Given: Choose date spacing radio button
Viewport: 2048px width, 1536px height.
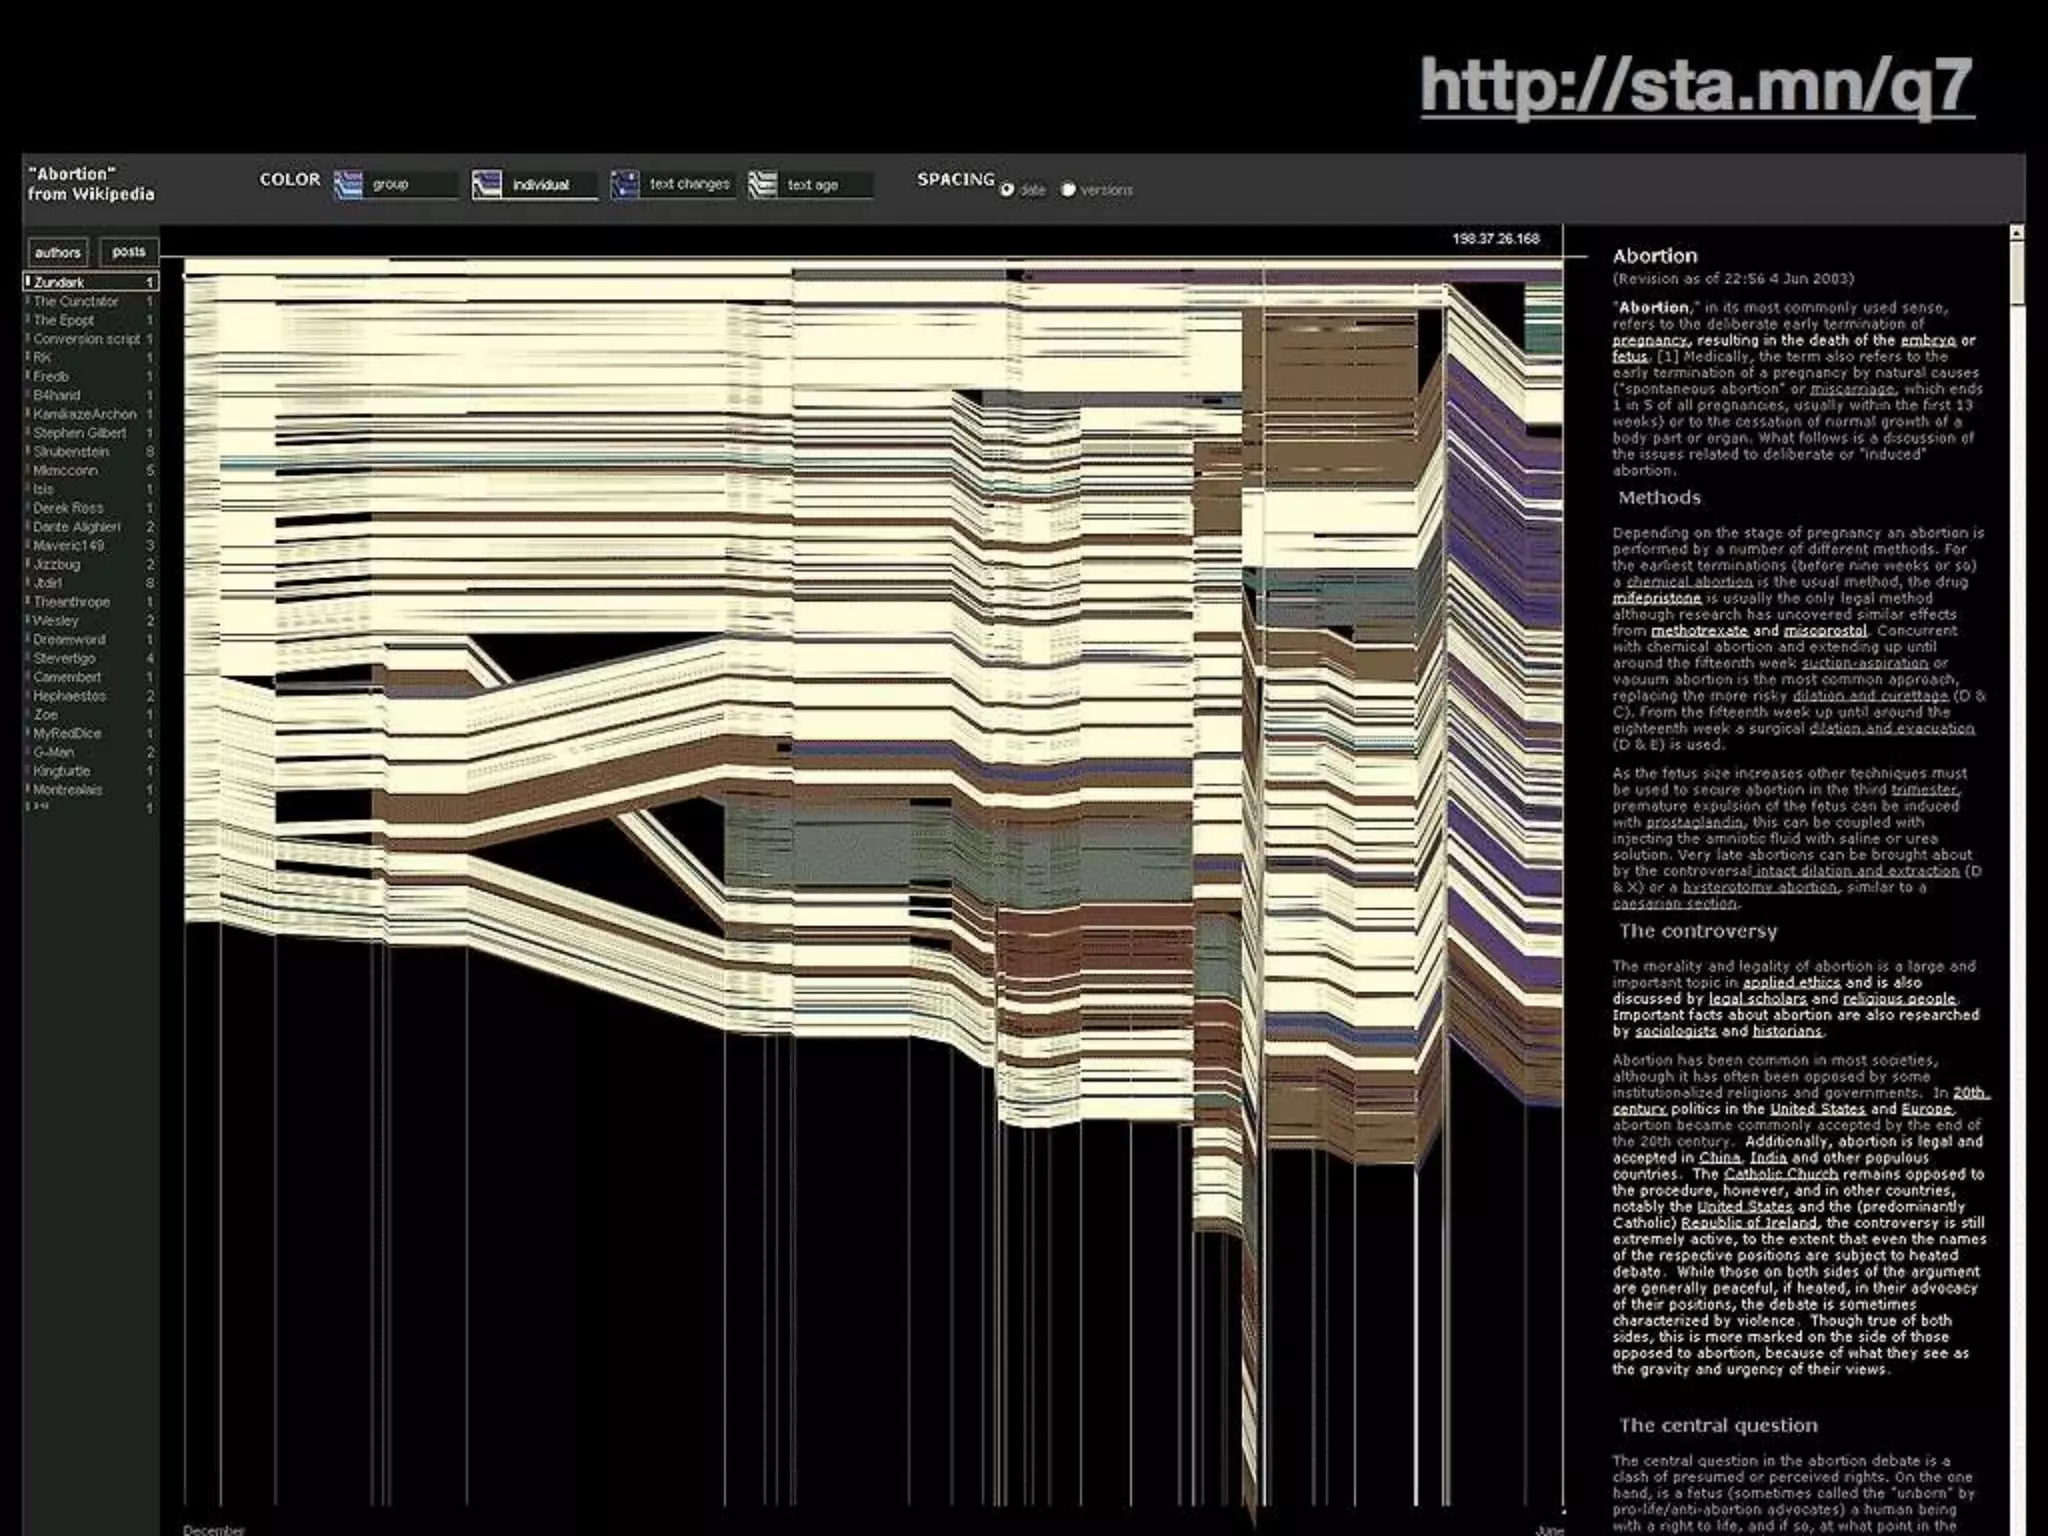Looking at the screenshot, I should click(x=1007, y=190).
